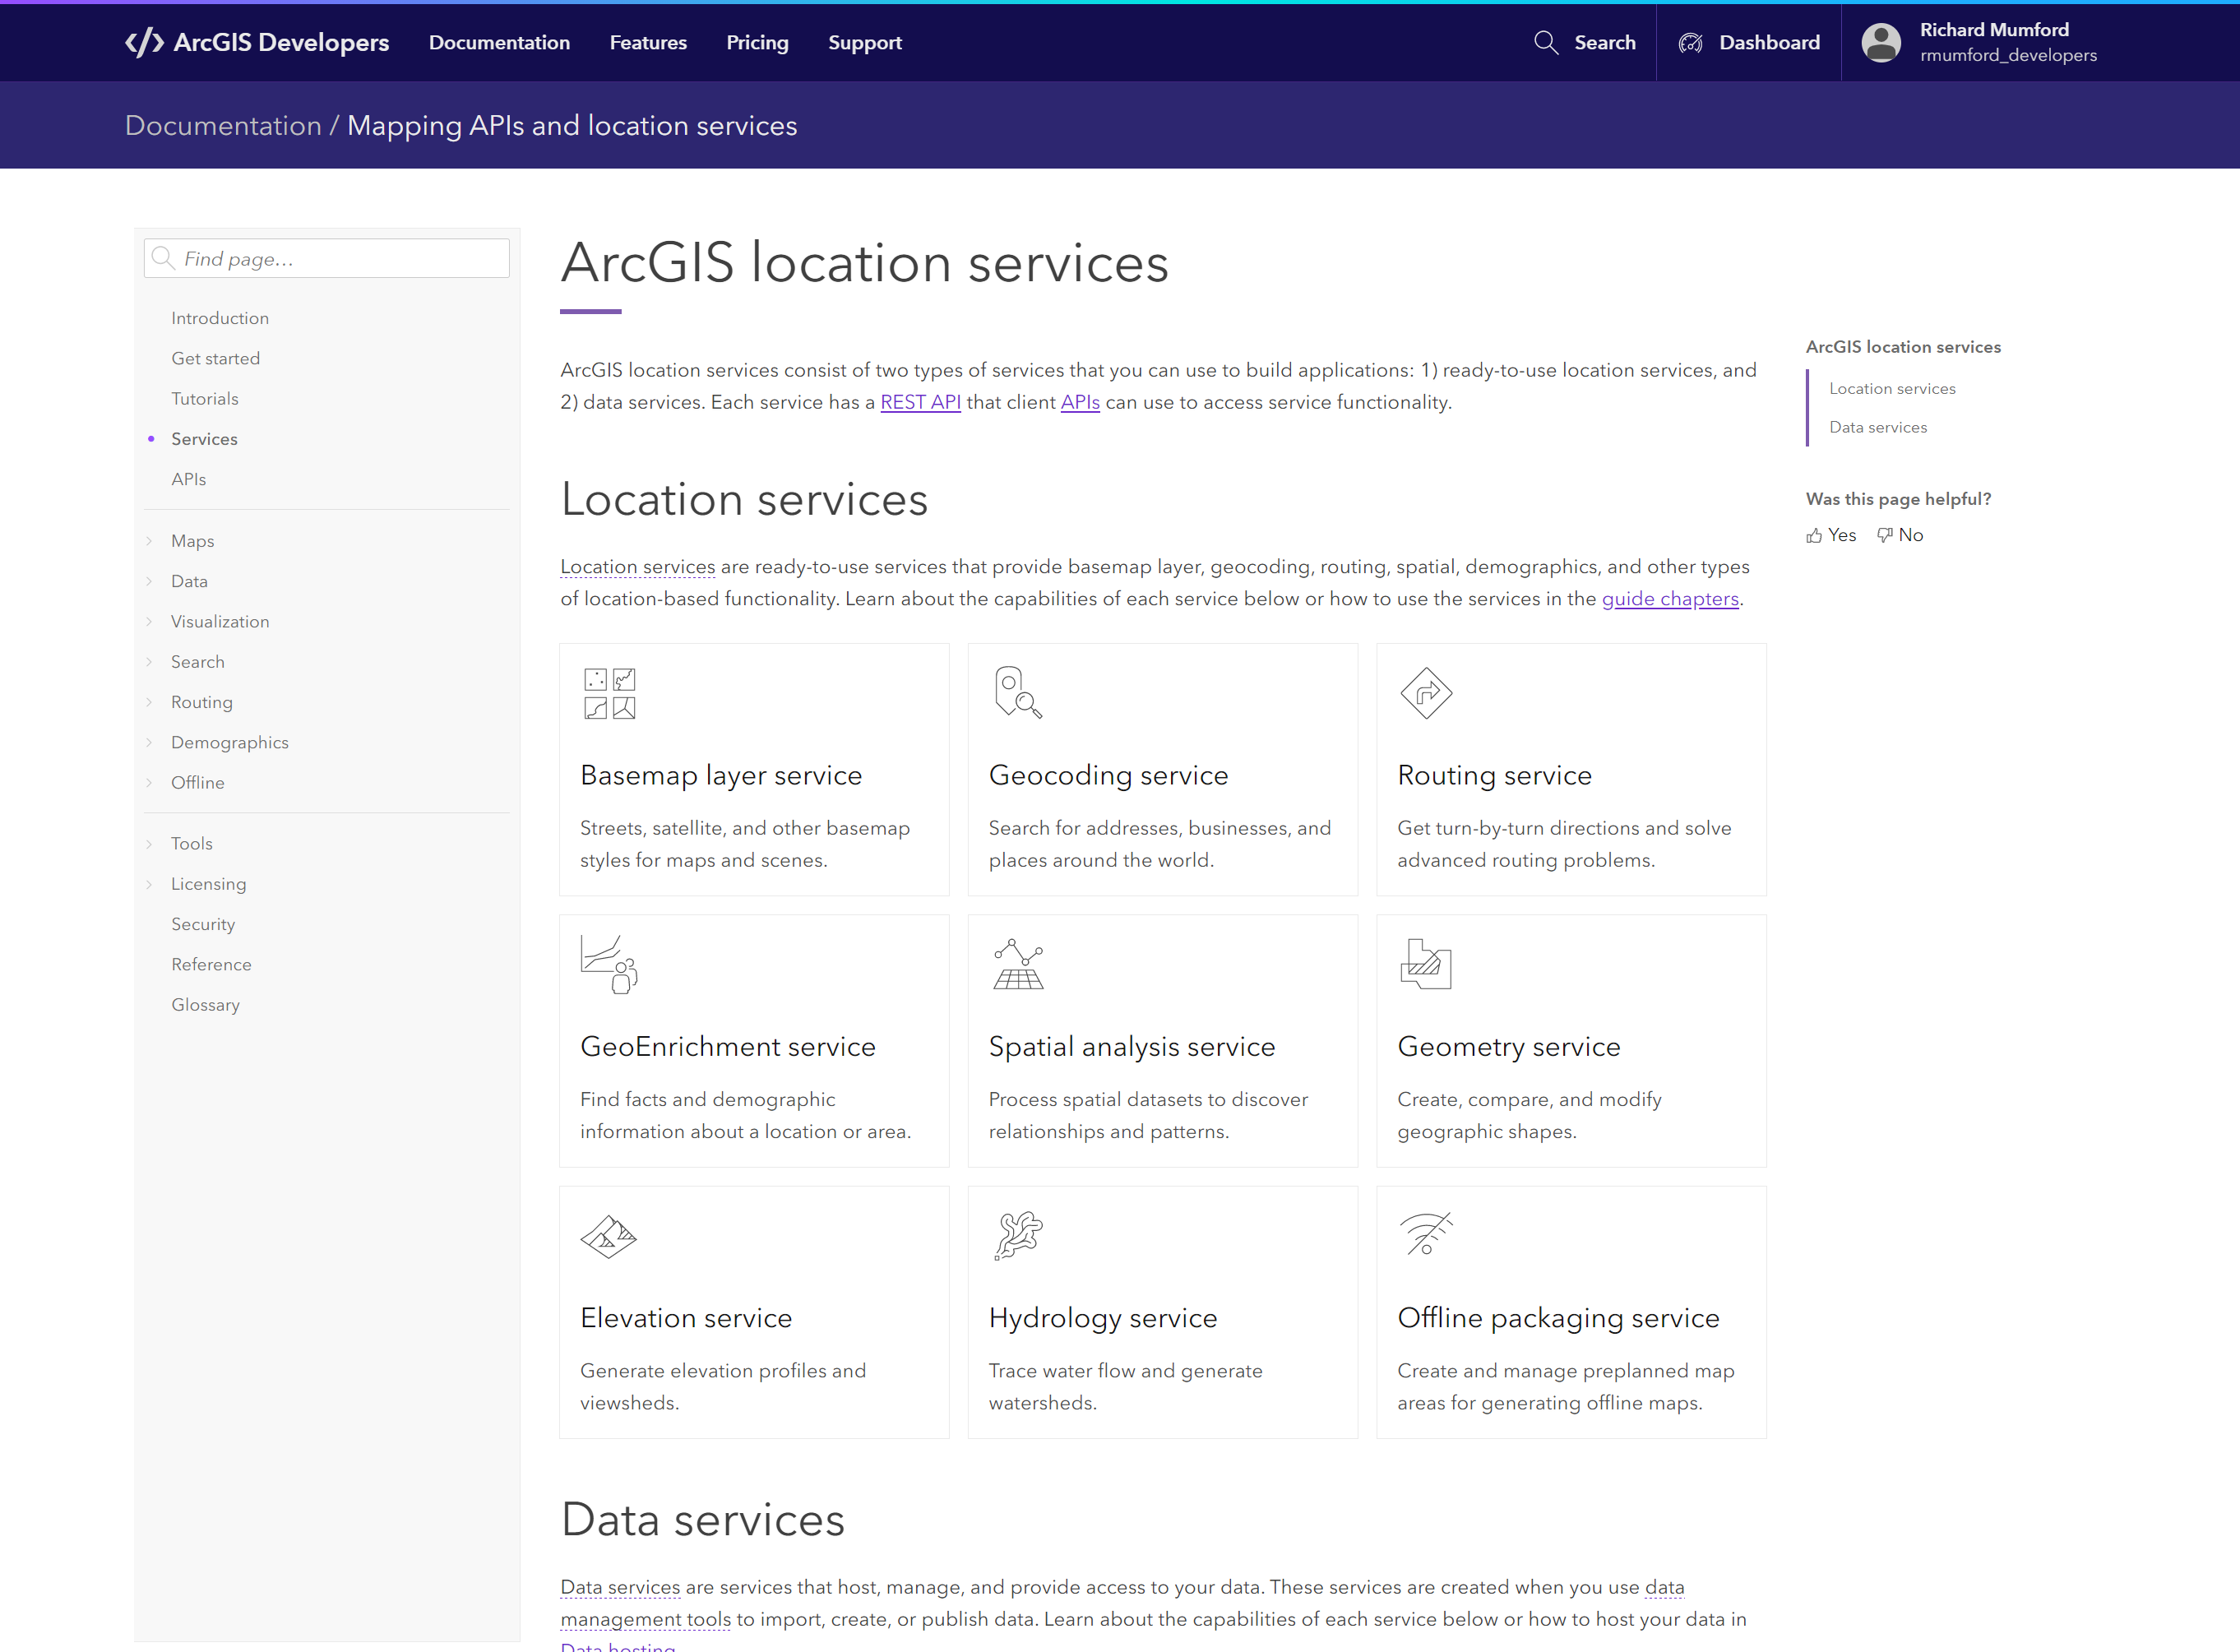Open Elevation service card title
This screenshot has height=1652, width=2240.
[x=686, y=1318]
